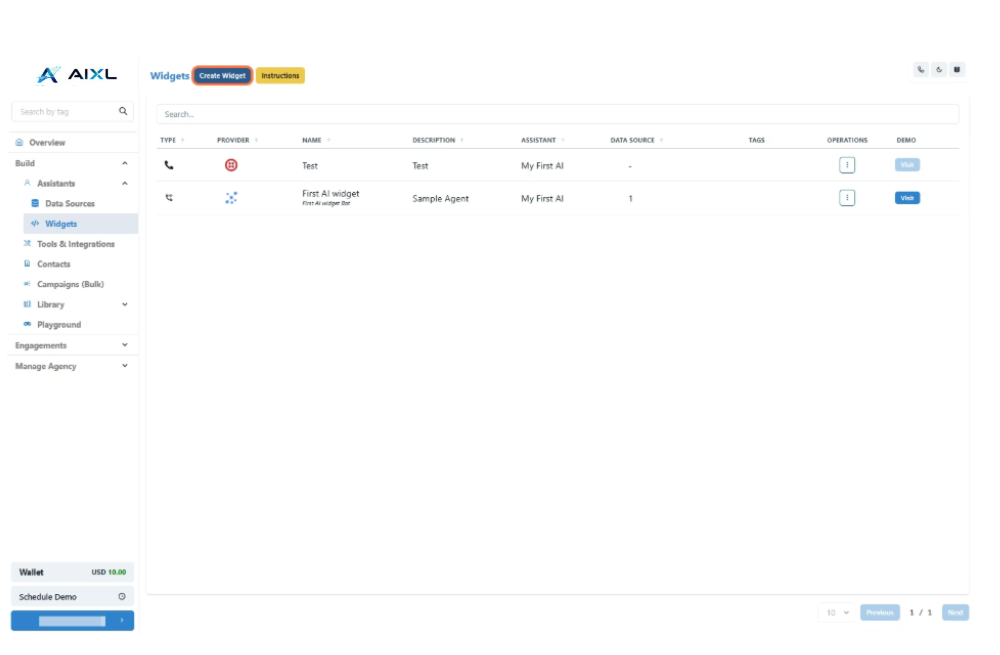Open the rows-per-page dropdown
This screenshot has width=1000, height=655.
pyautogui.click(x=837, y=612)
